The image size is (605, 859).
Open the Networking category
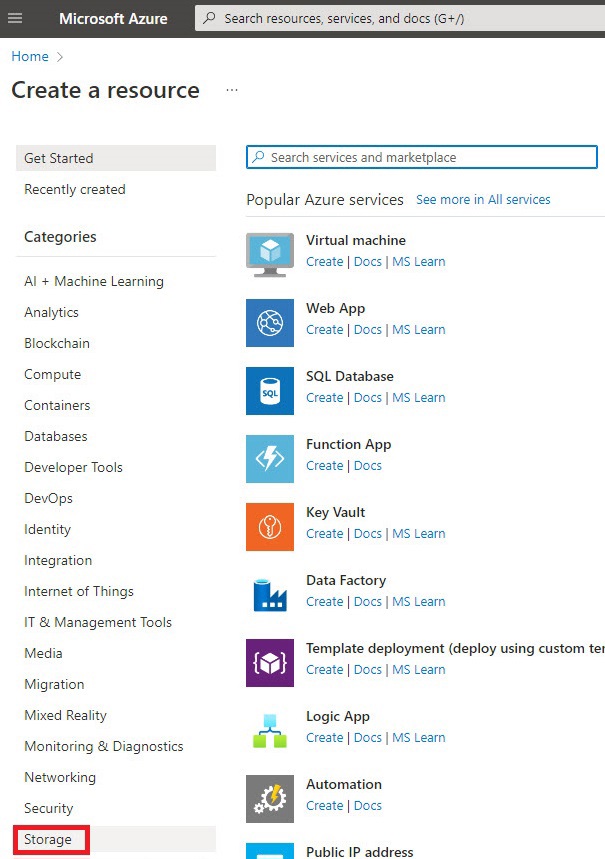pos(60,777)
